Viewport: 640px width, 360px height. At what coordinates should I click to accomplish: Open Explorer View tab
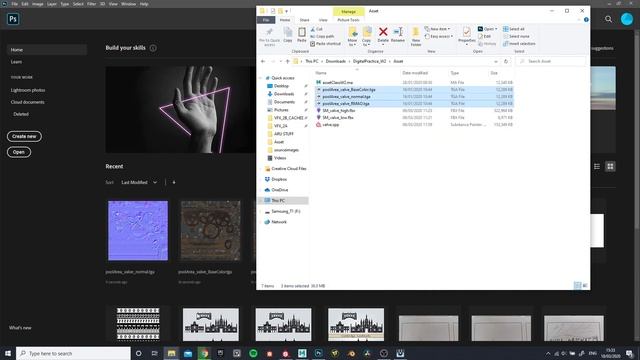[x=323, y=20]
